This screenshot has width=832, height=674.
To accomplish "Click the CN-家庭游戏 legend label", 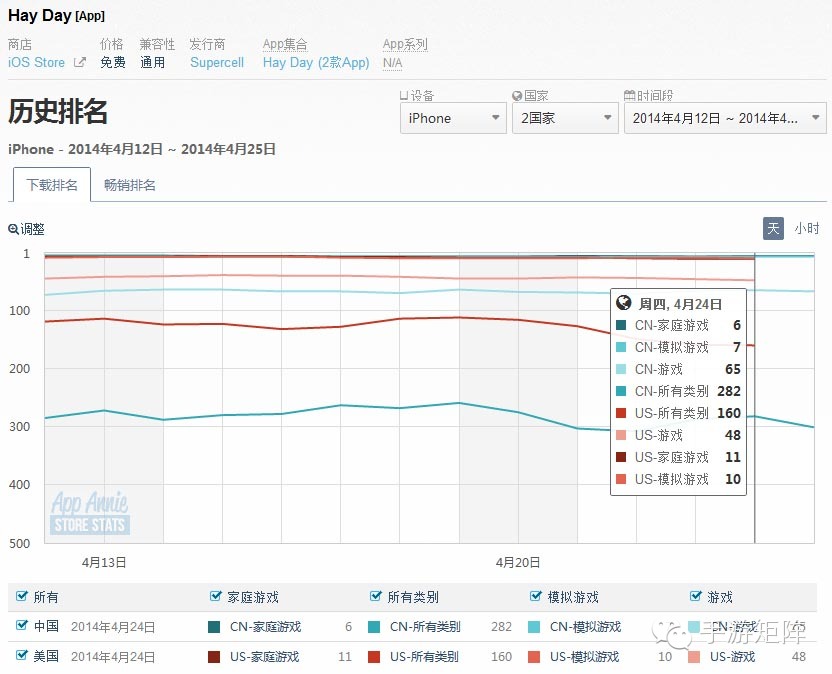I will pos(265,627).
